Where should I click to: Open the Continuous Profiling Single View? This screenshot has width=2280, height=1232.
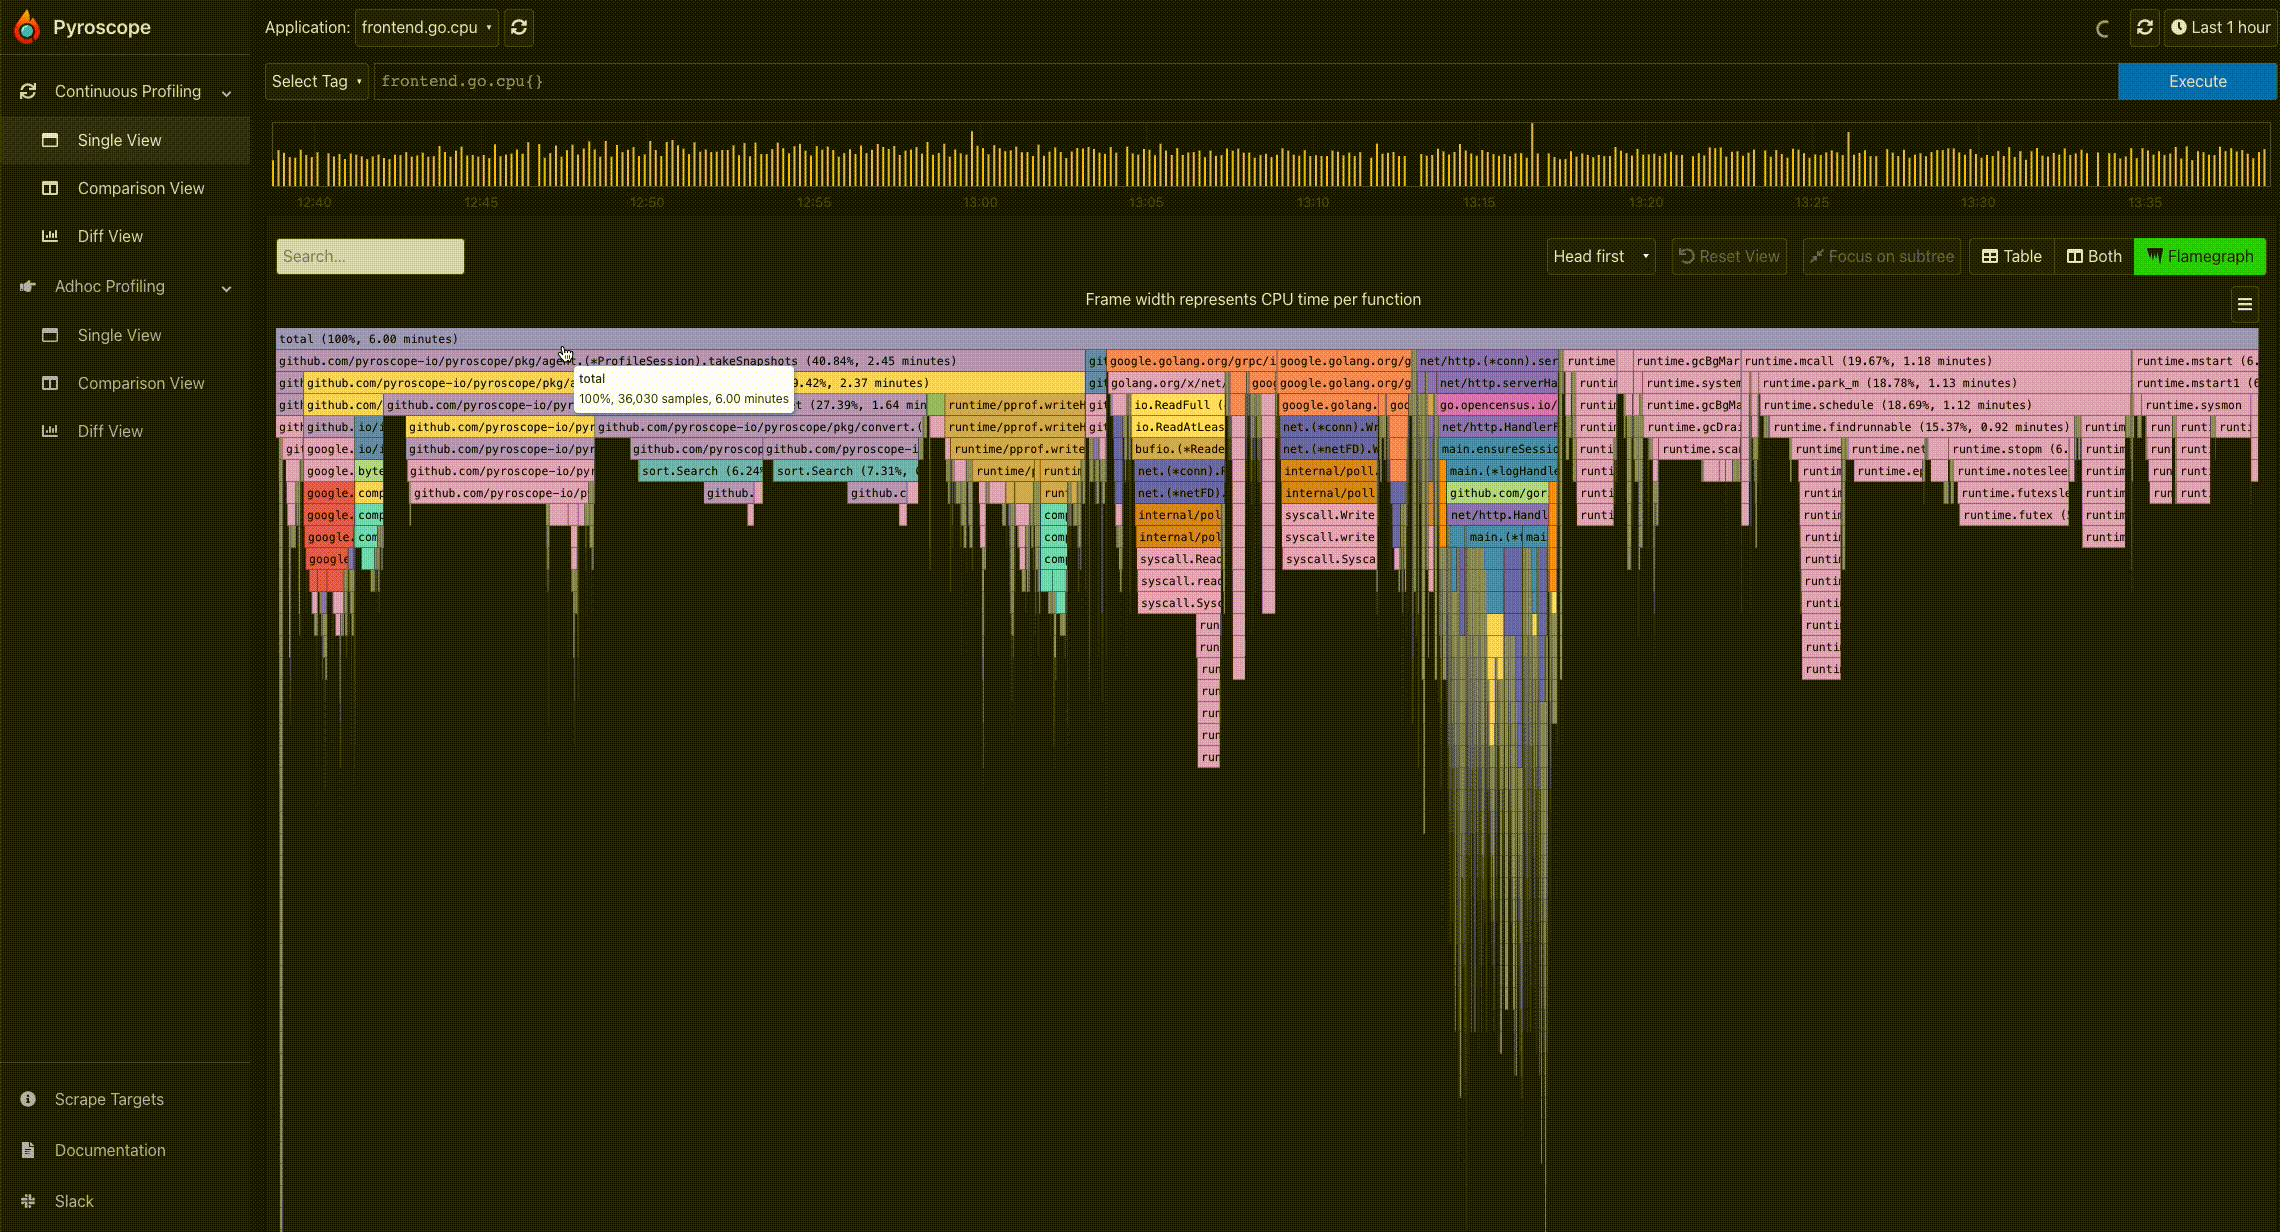click(119, 140)
